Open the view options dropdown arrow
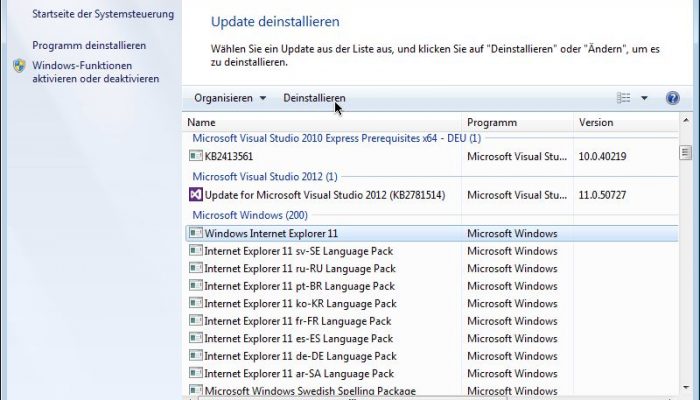Image resolution: width=700 pixels, height=400 pixels. [x=644, y=98]
